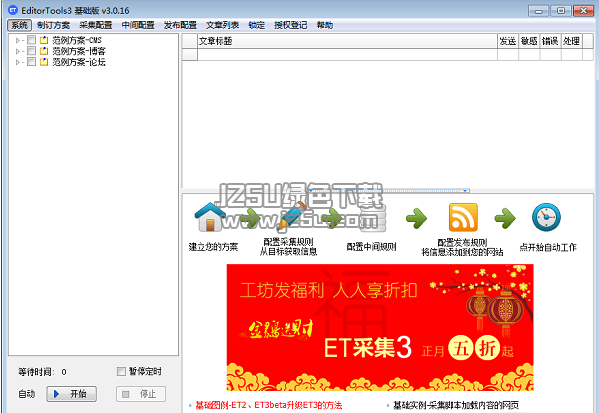This screenshot has width=599, height=413.
Task: Select the 范例方案-CMS tree item
Action: 77,40
